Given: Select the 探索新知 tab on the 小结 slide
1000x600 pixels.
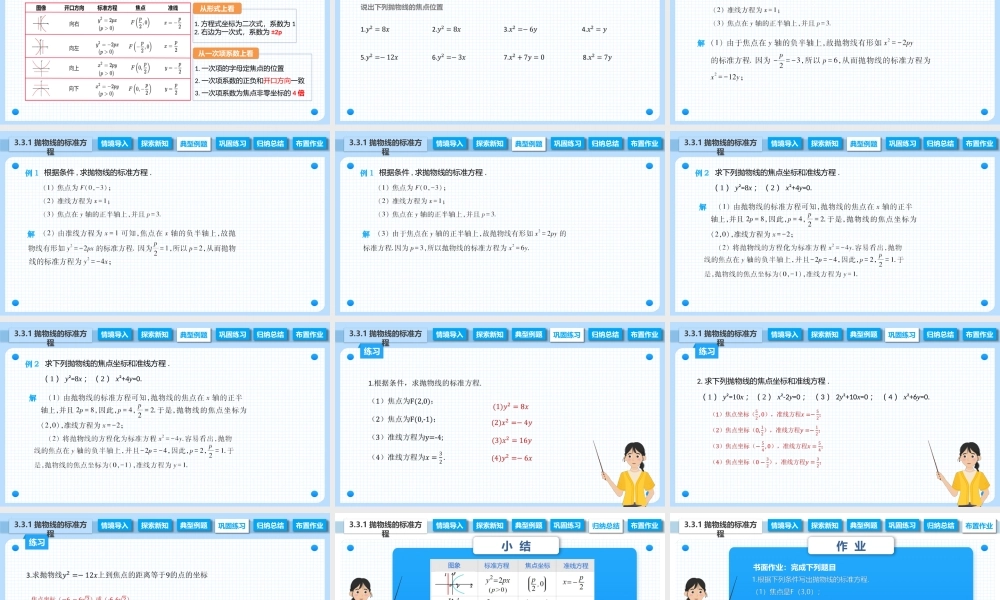Looking at the screenshot, I should (x=489, y=525).
